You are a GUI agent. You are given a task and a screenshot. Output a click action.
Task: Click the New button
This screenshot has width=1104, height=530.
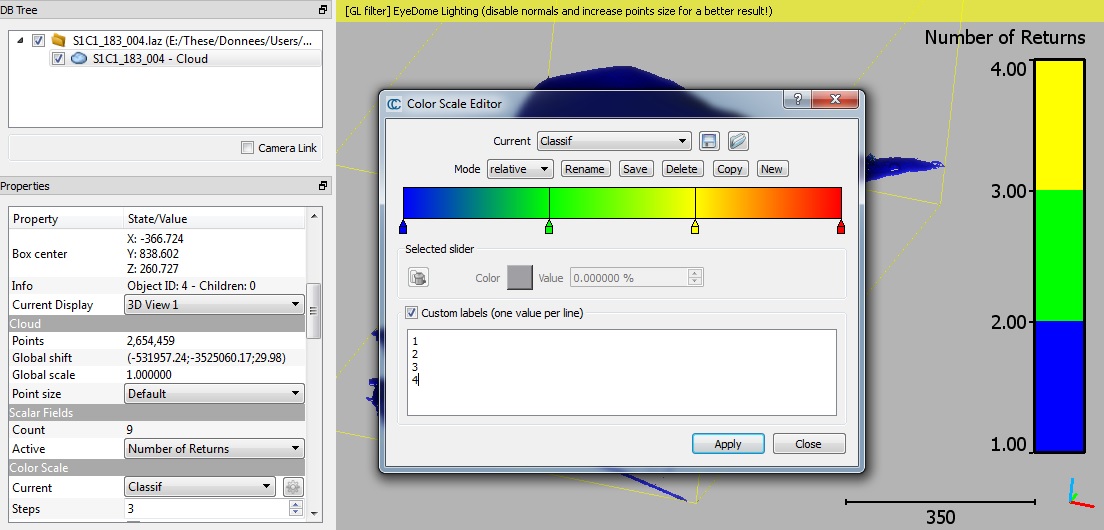point(772,169)
